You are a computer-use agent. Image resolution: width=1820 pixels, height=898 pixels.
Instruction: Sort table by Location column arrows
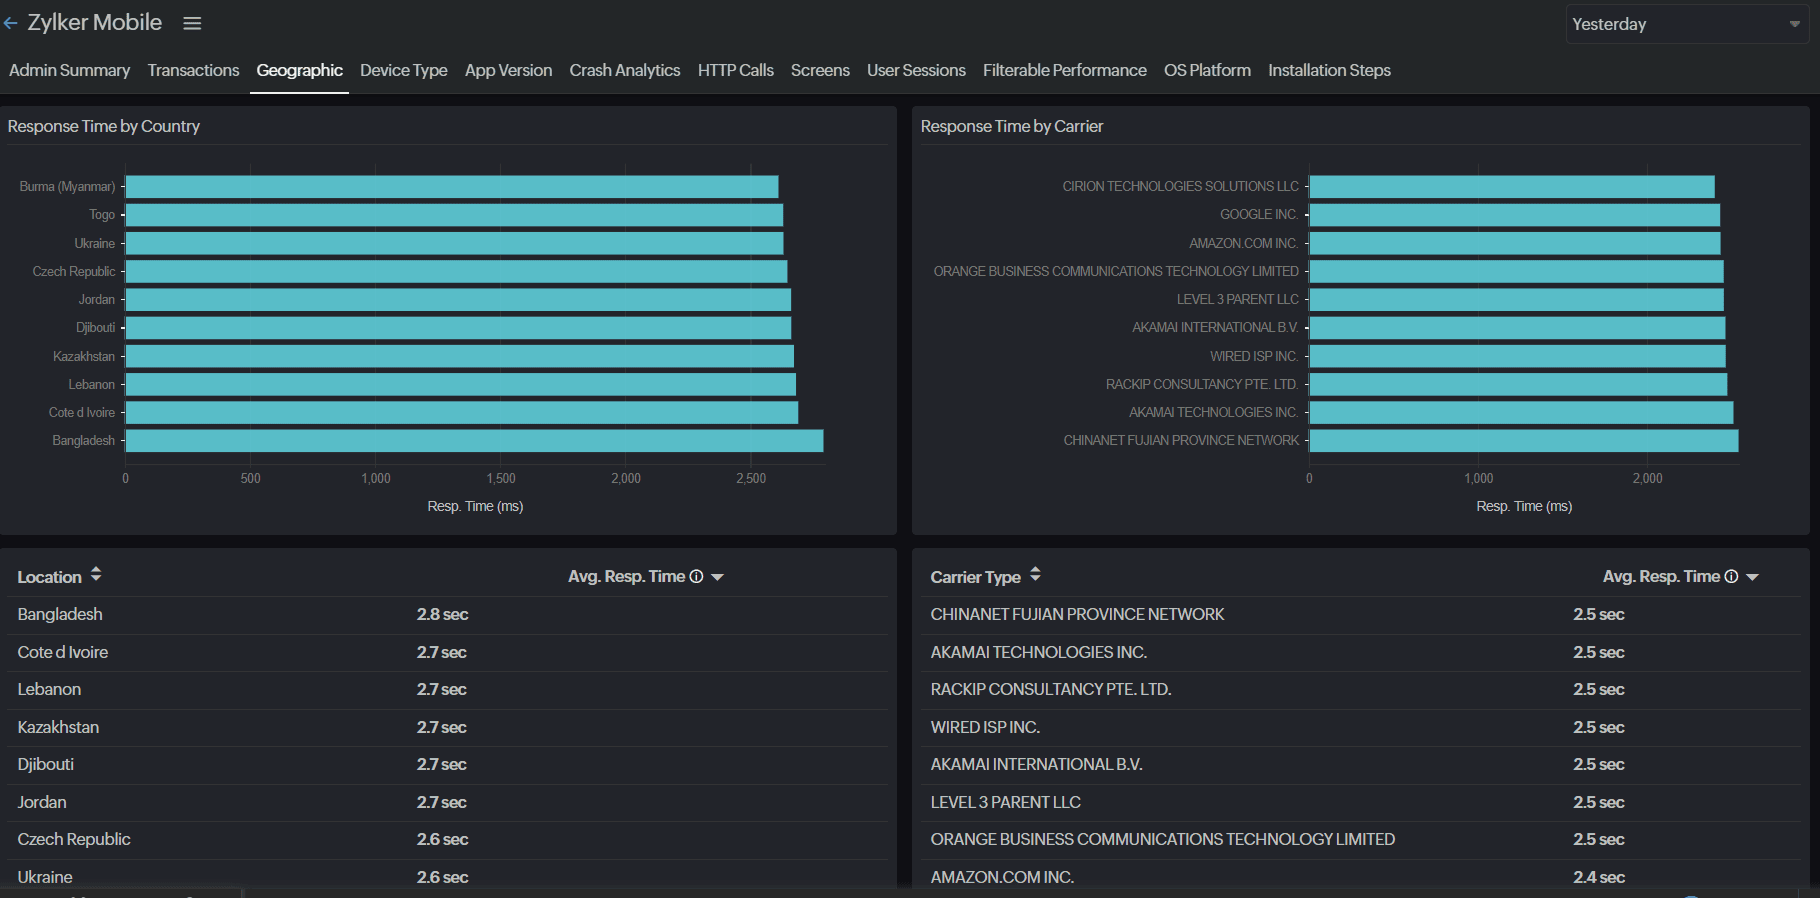tap(96, 574)
